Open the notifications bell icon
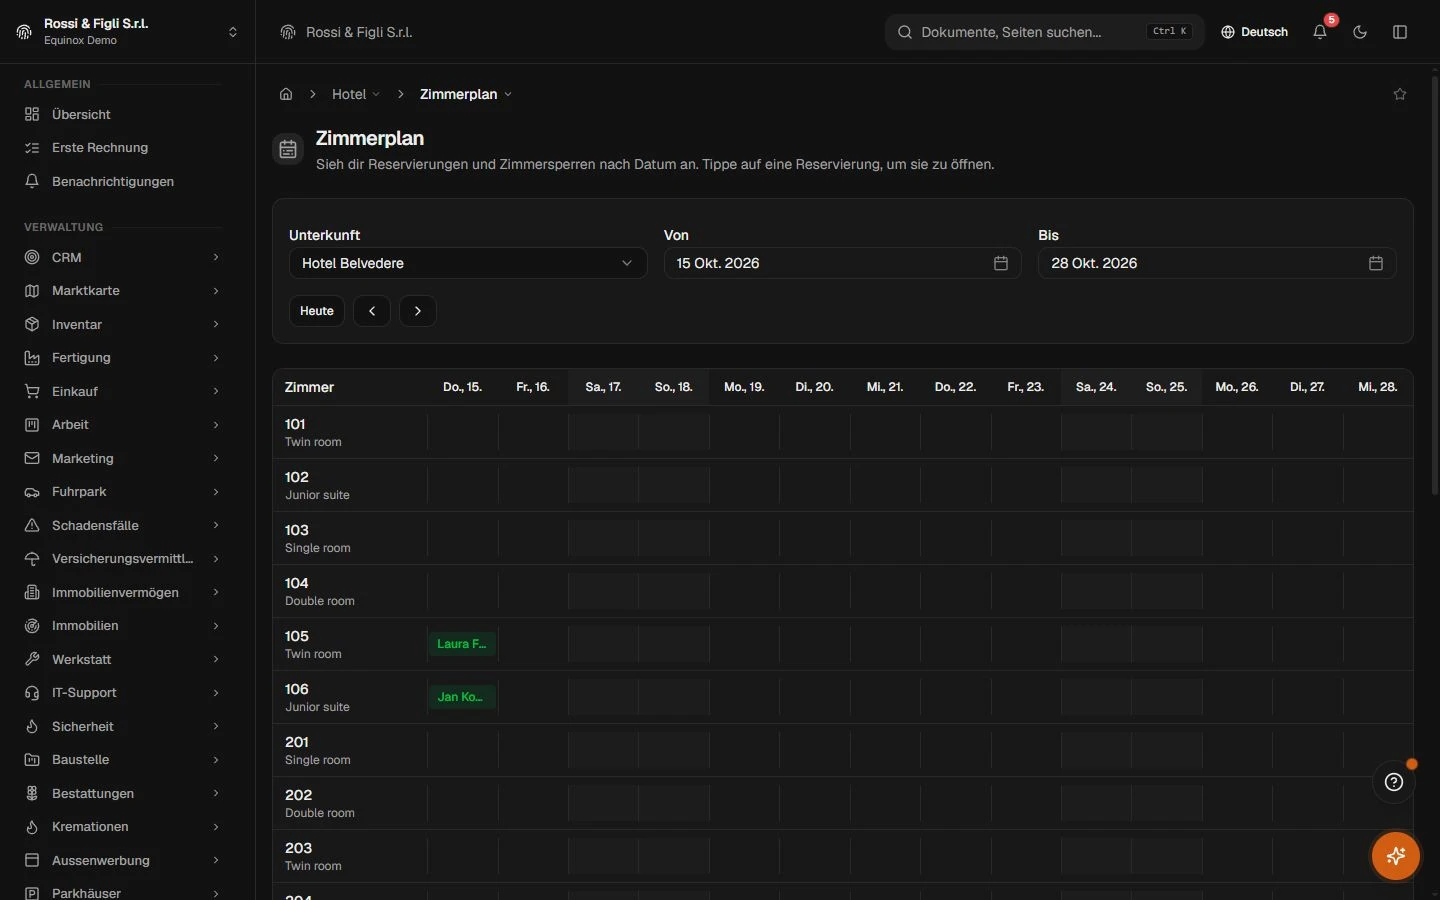The width and height of the screenshot is (1440, 900). pos(1320,32)
